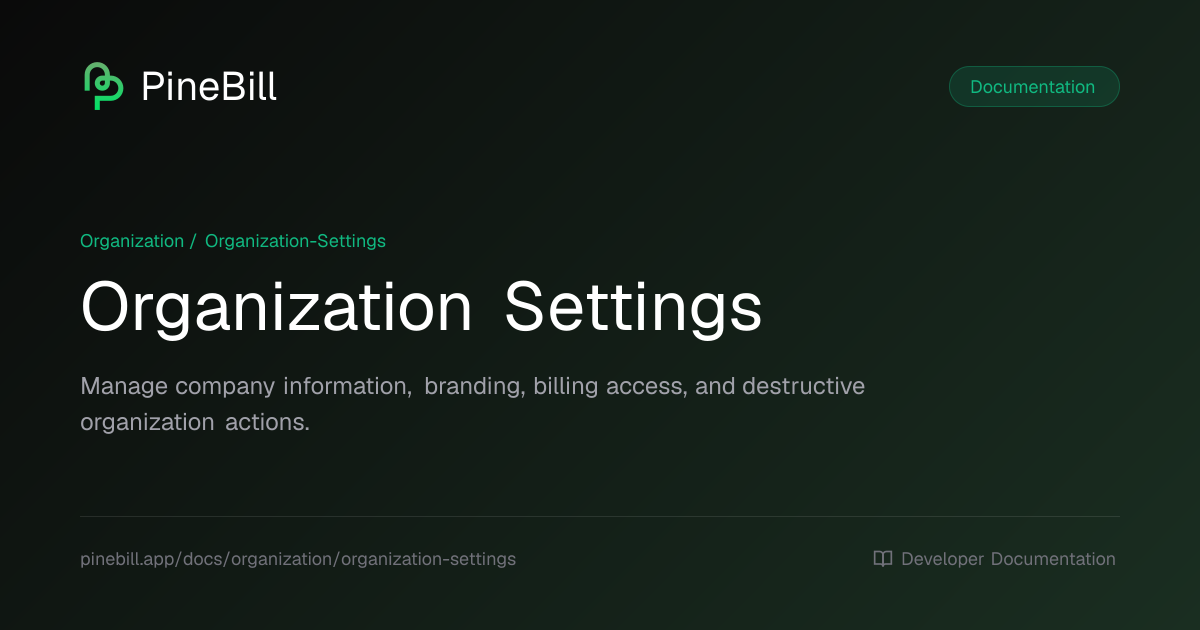This screenshot has height=630, width=1200.
Task: Click the Organization Settings page heading
Action: (x=421, y=308)
